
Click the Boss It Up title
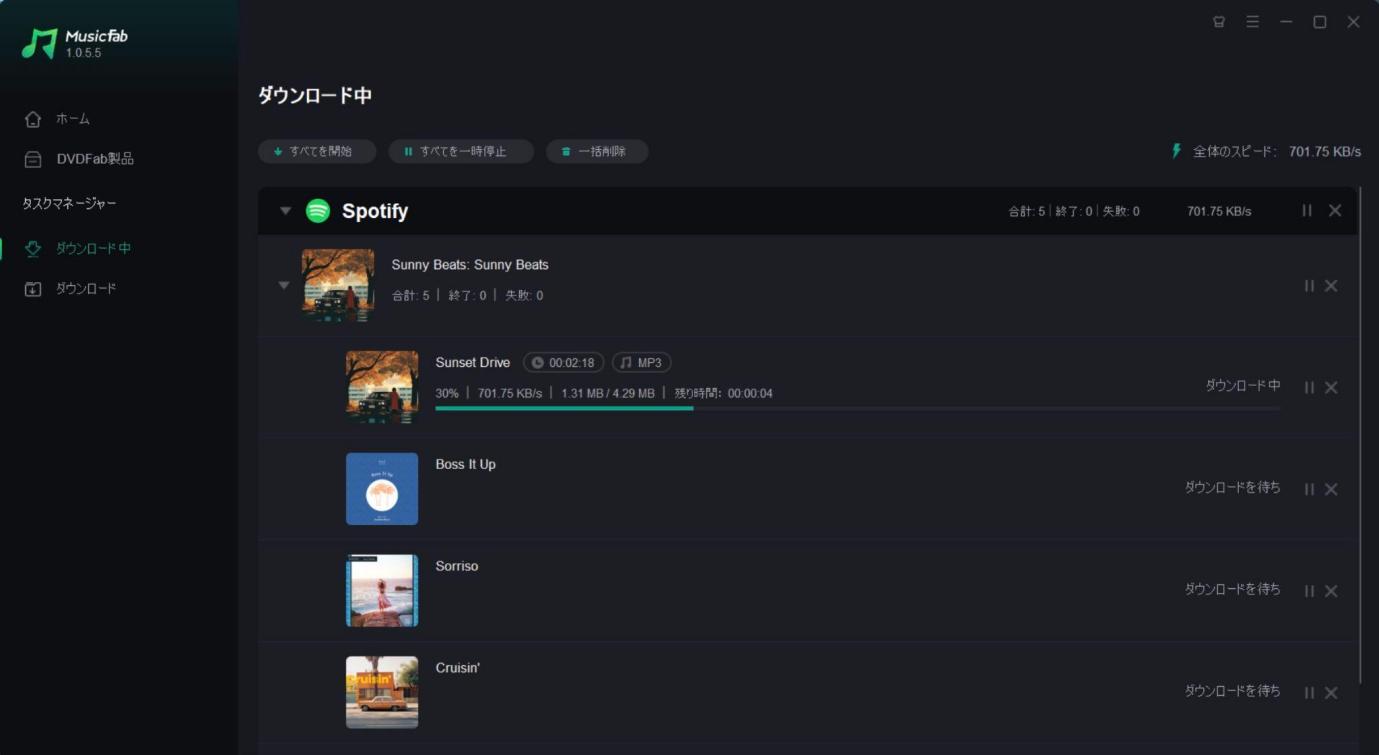point(466,464)
